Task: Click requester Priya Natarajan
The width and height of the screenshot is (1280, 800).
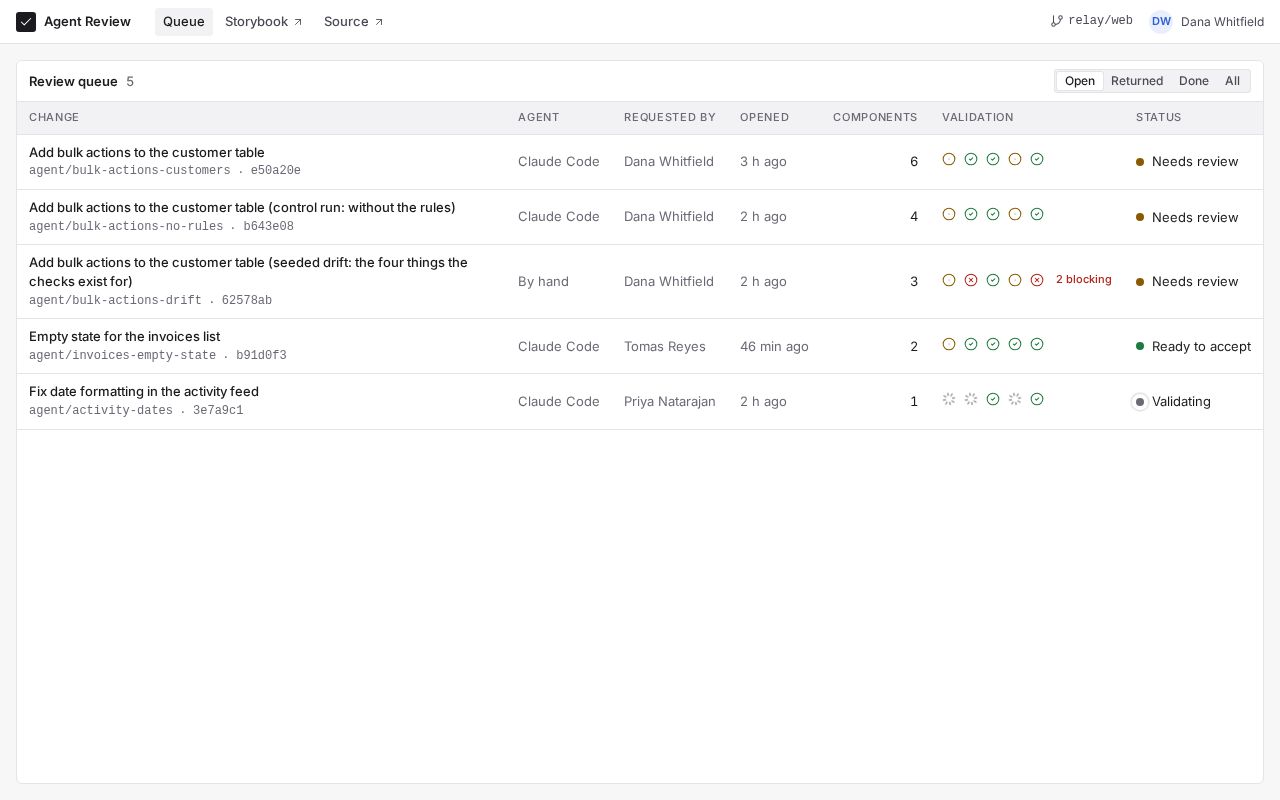Action: point(670,402)
